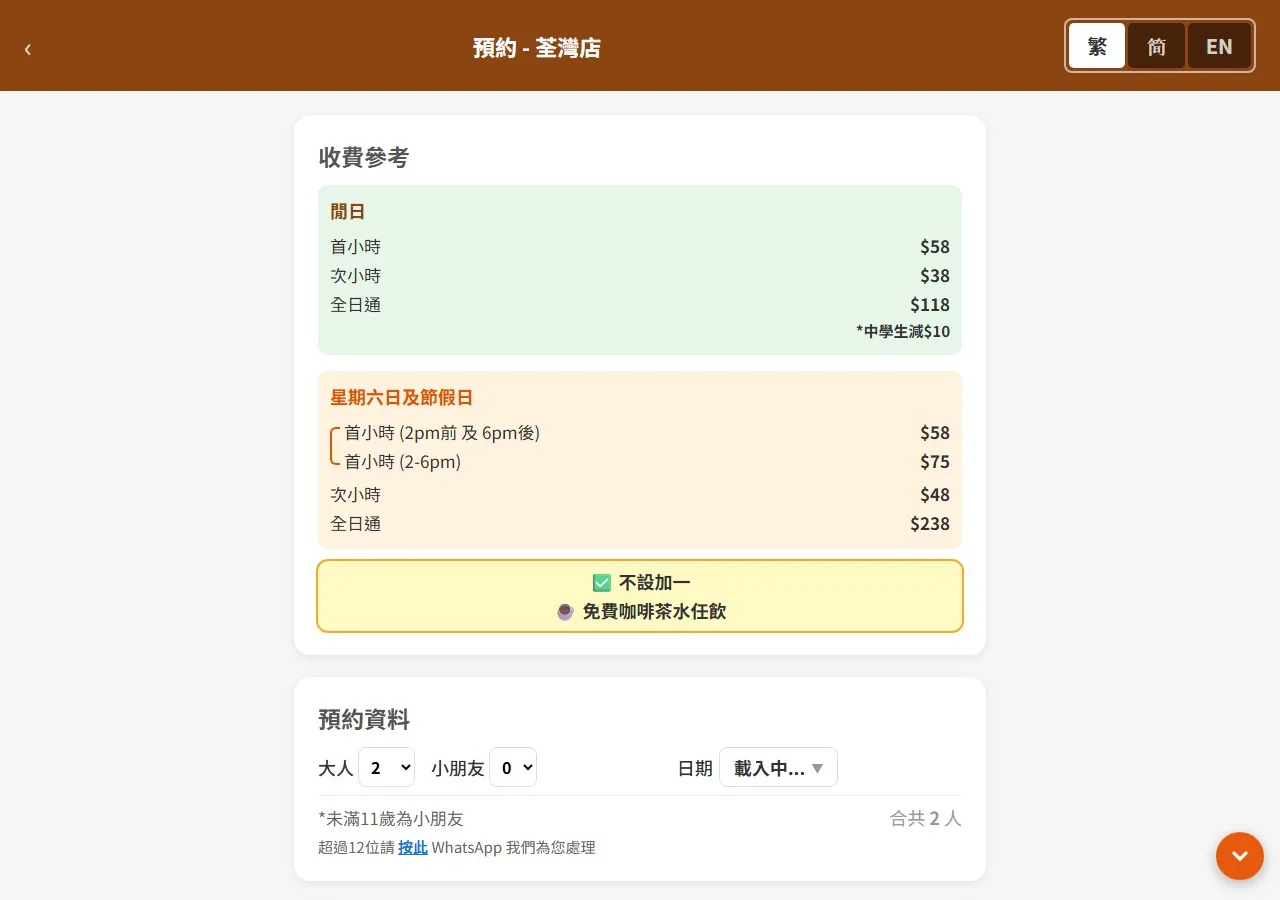Go back using the header arrow
The image size is (1280, 900).
point(28,49)
